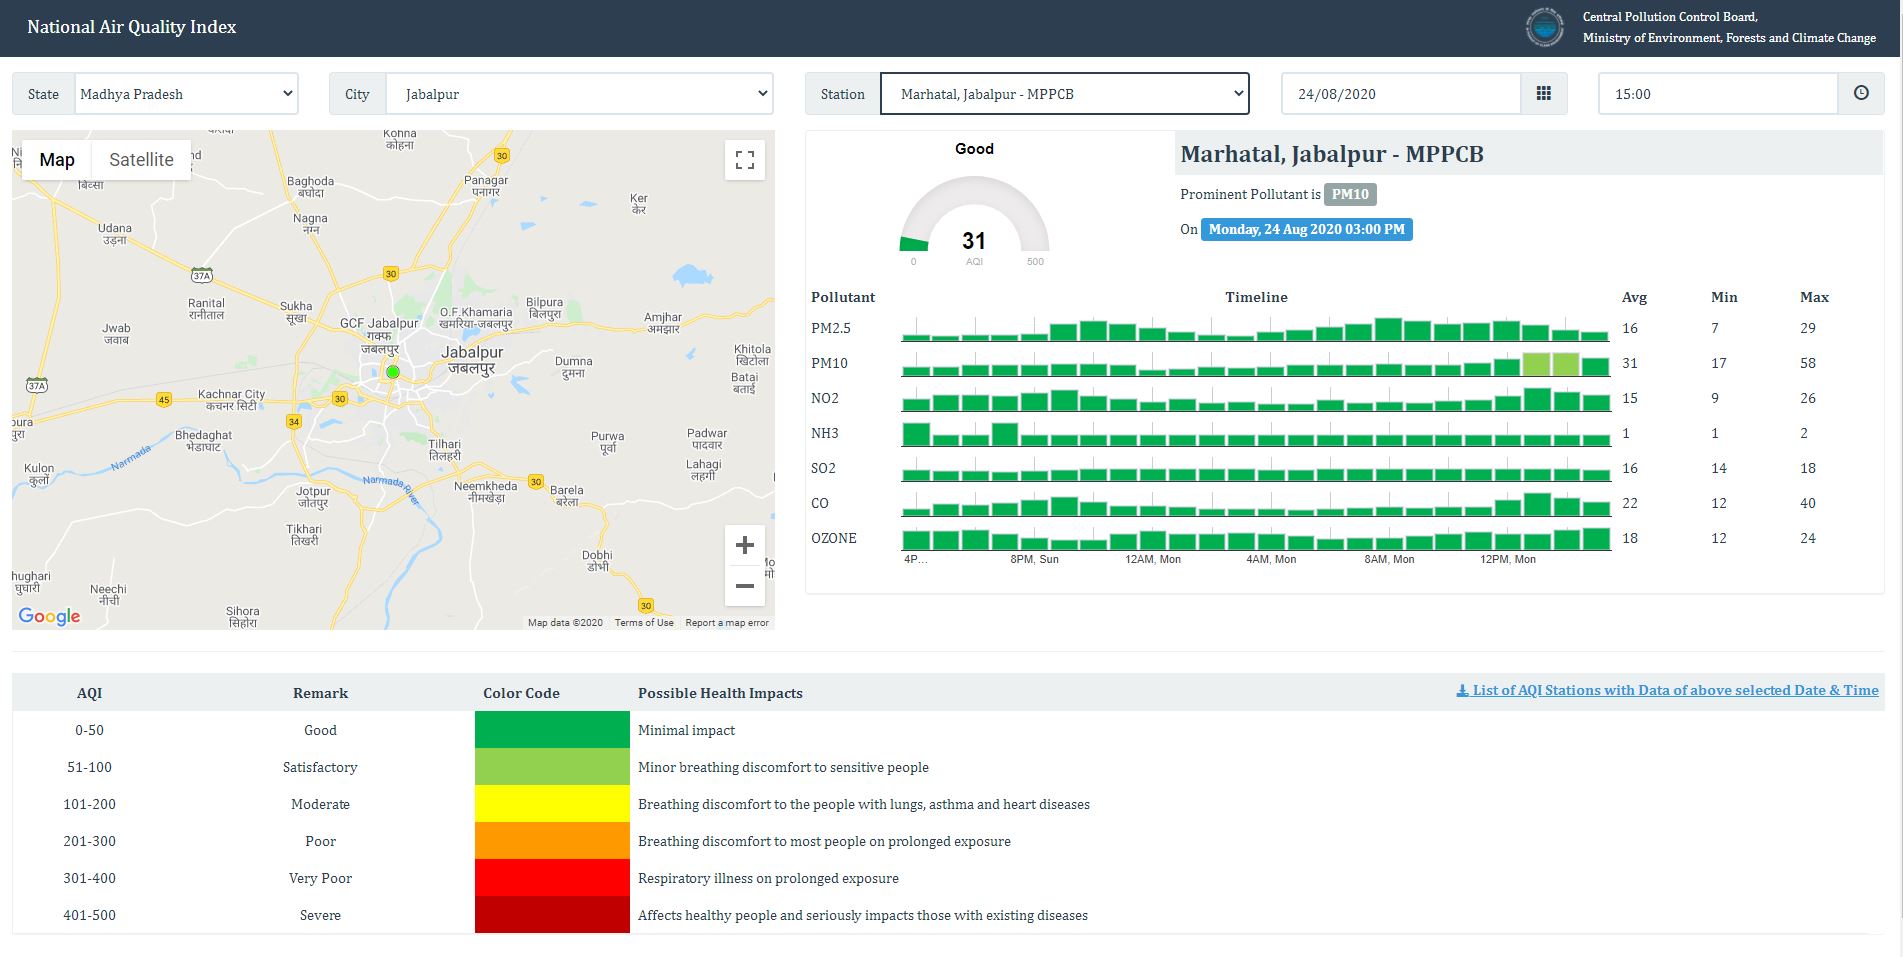
Task: Click the Monday 24 Aug 2020 date badge
Action: point(1306,229)
